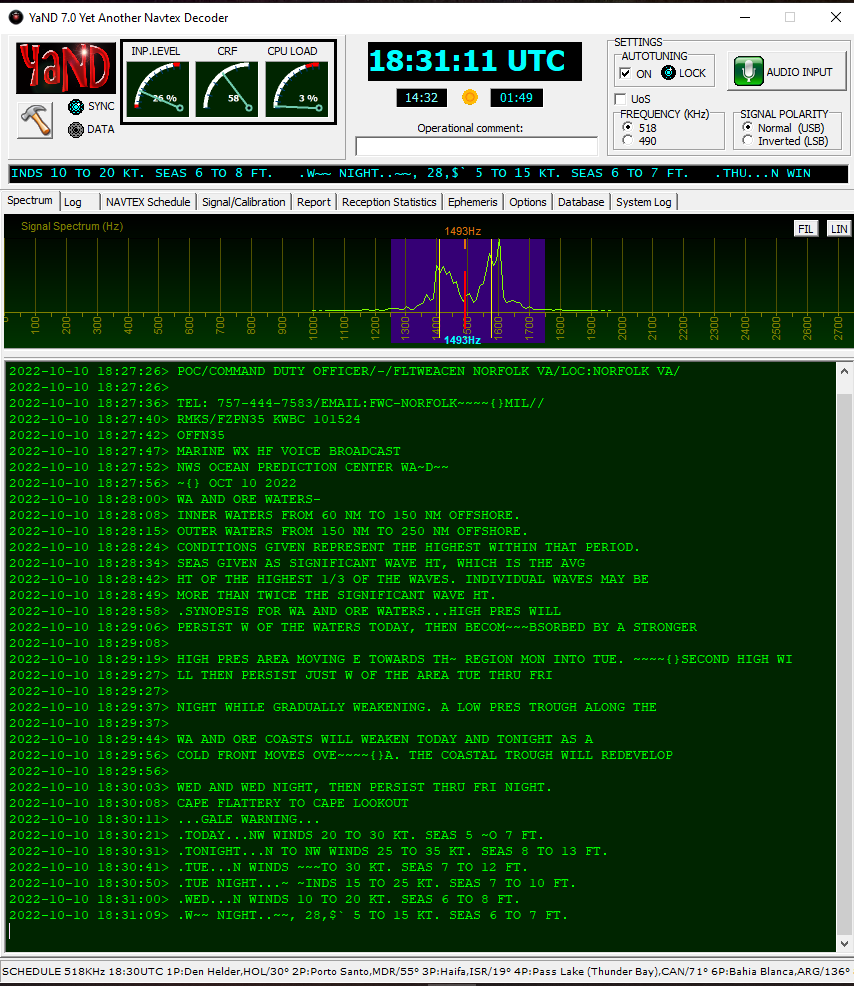Click the scroll down arrow of the log

click(845, 944)
